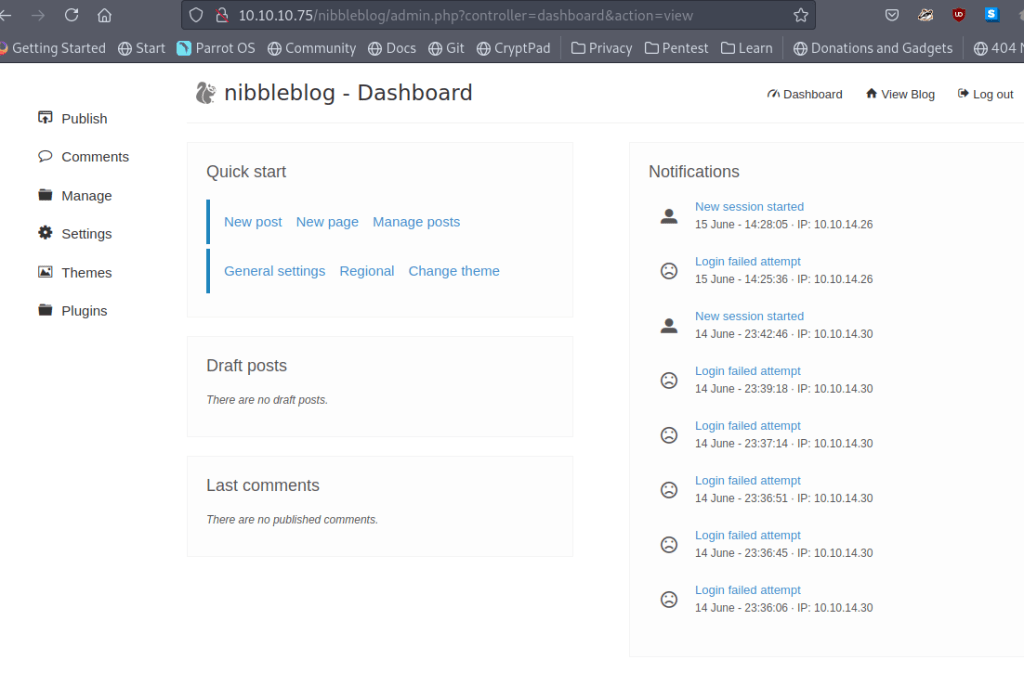The image size is (1024, 698).
Task: Click the Publish icon in the sidebar
Action: click(45, 118)
